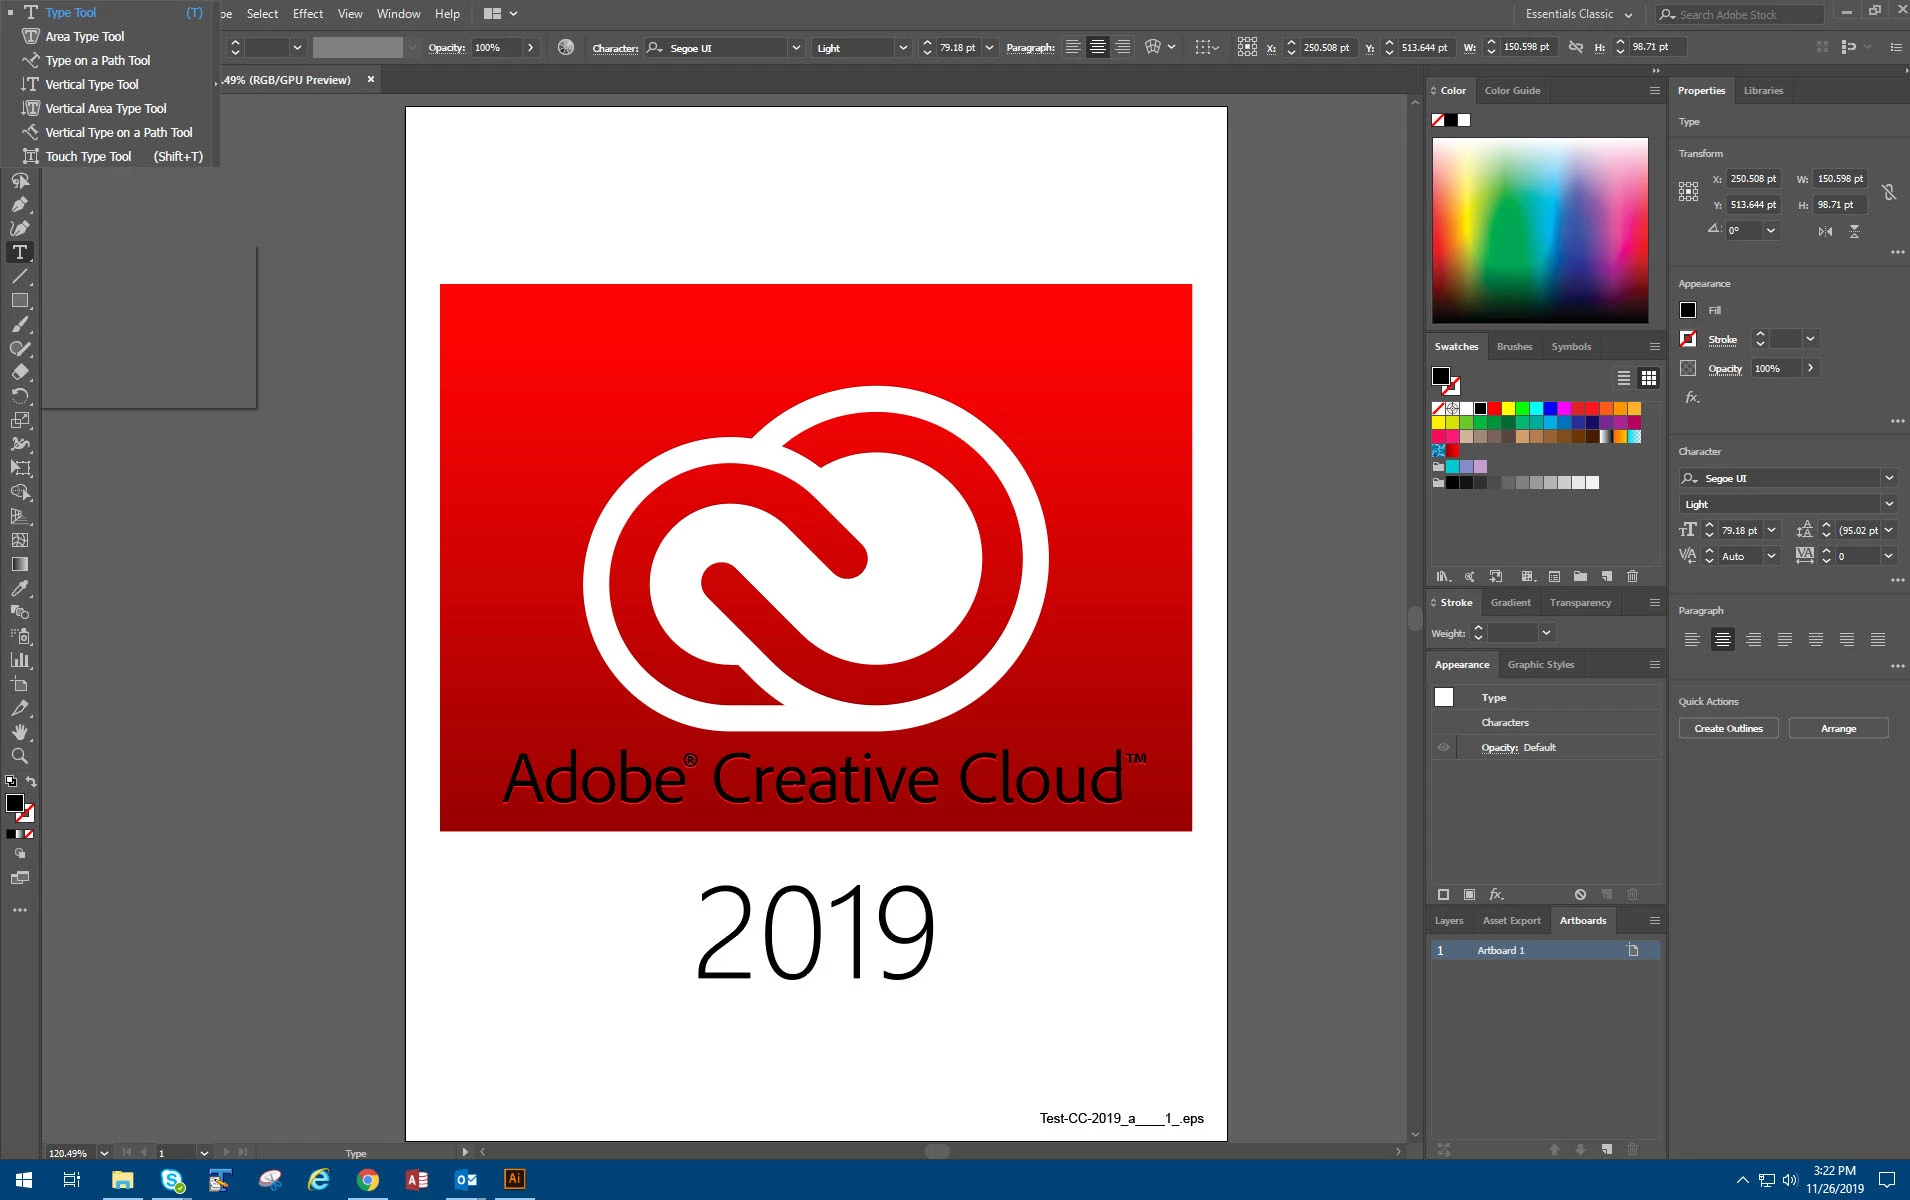
Task: Toggle Constrain Width and Height Proportions in control bar
Action: (1575, 47)
